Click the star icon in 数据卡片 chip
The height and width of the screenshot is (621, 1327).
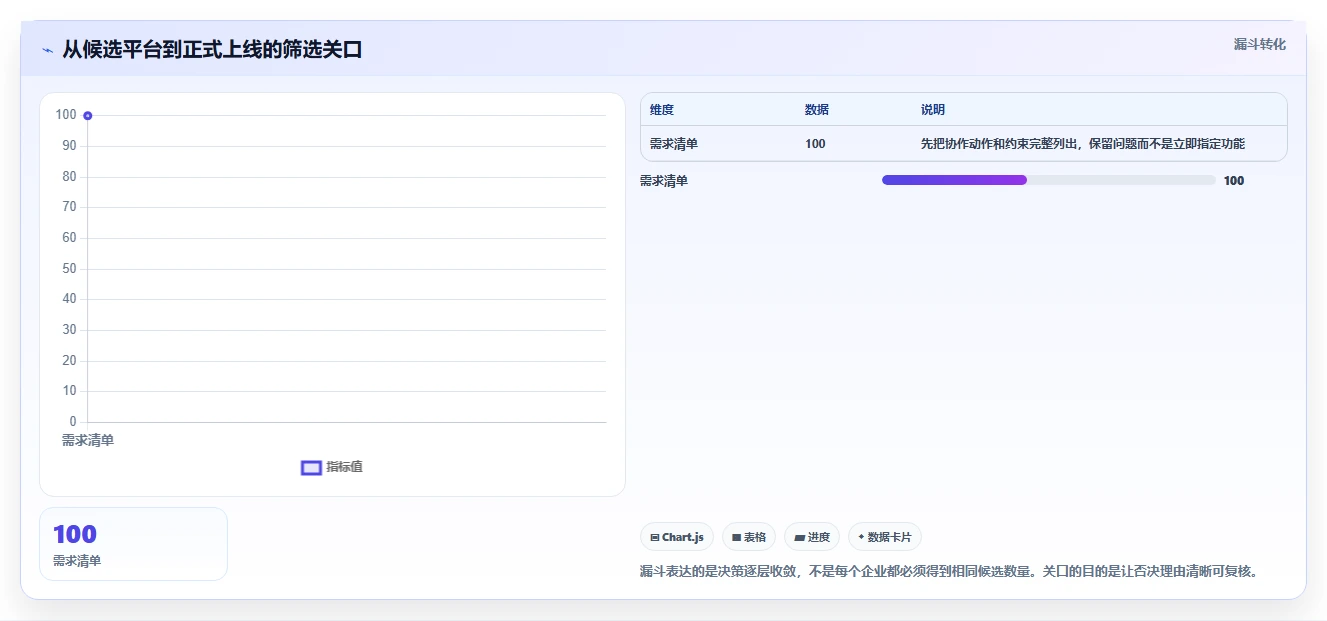click(x=861, y=537)
